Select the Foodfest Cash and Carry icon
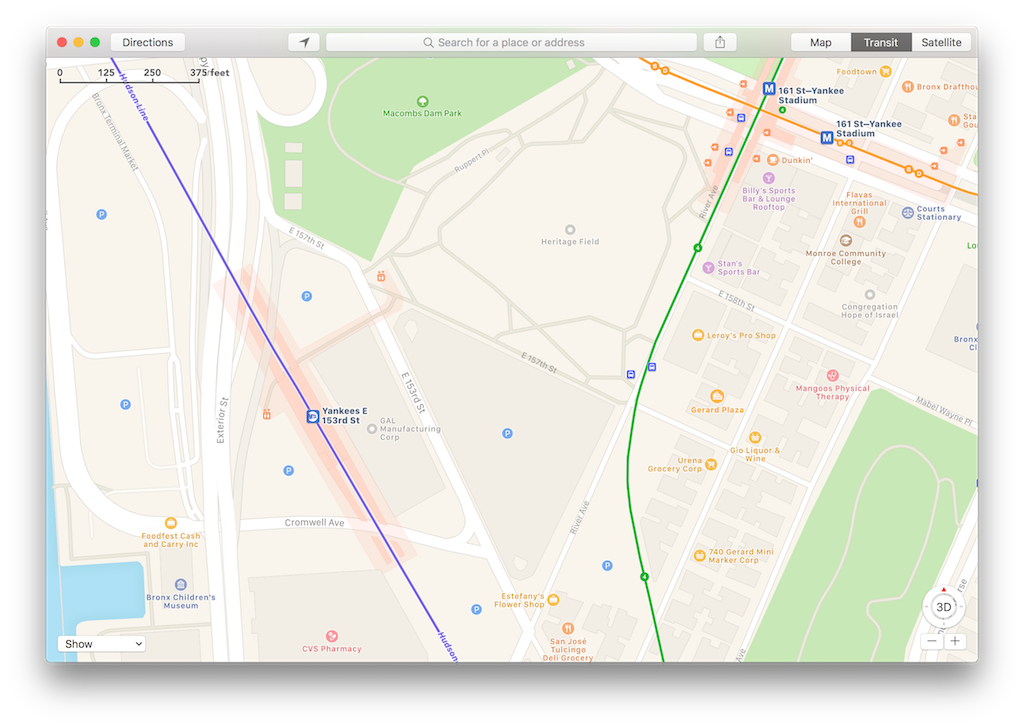The height and width of the screenshot is (728, 1024). tap(171, 523)
